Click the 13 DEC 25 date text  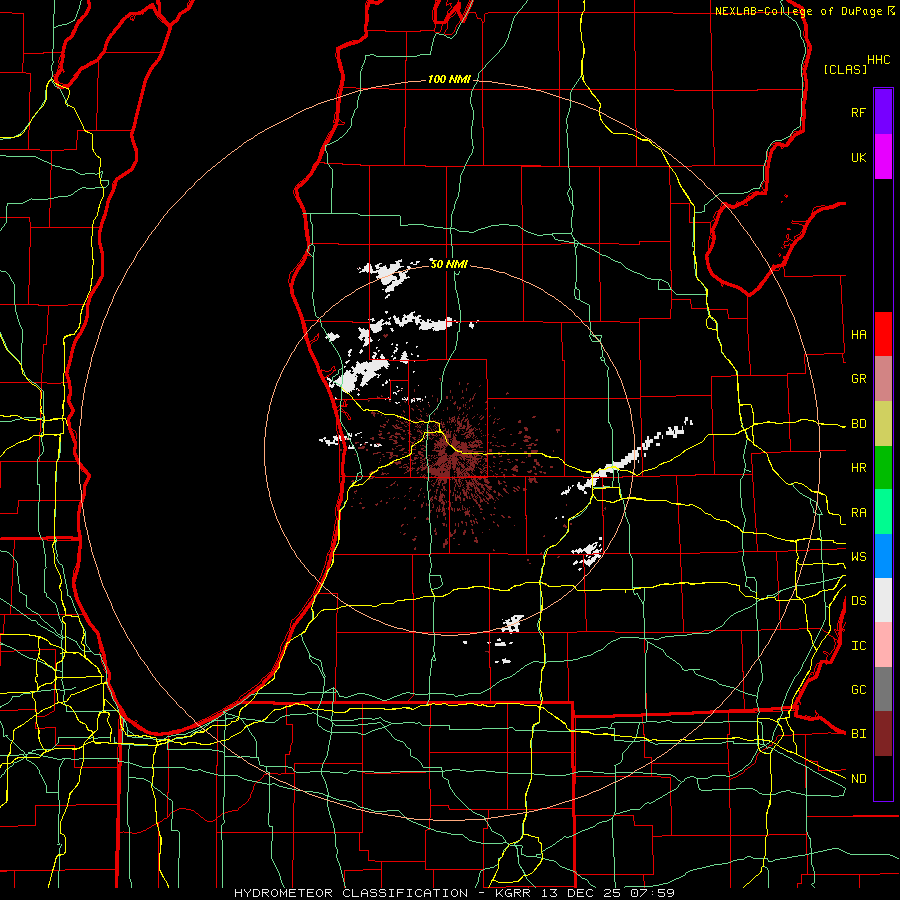[x=585, y=893]
